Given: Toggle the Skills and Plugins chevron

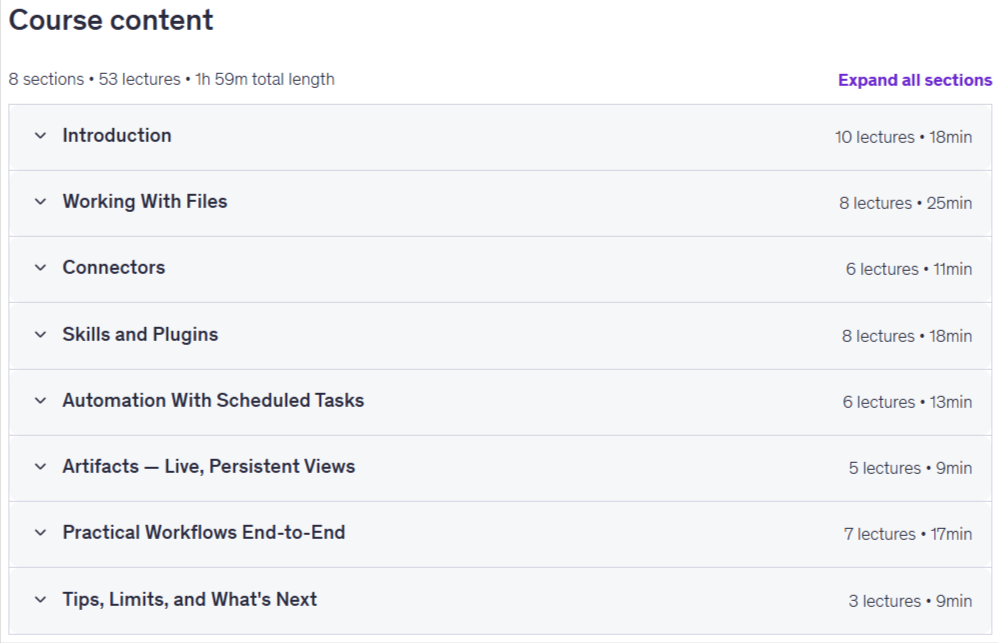Looking at the screenshot, I should pyautogui.click(x=40, y=335).
